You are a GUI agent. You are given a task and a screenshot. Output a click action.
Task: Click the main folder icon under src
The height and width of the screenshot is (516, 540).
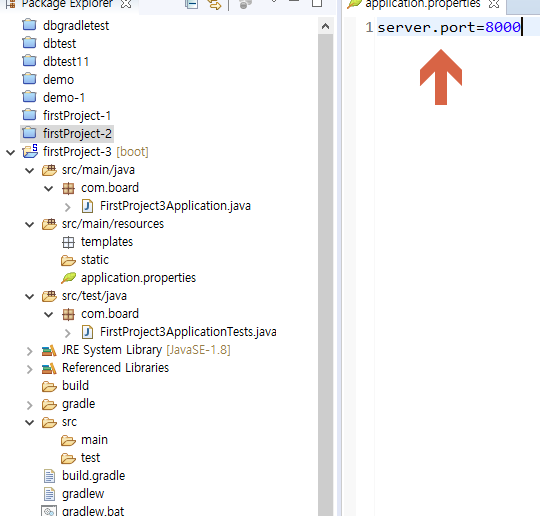pos(68,440)
